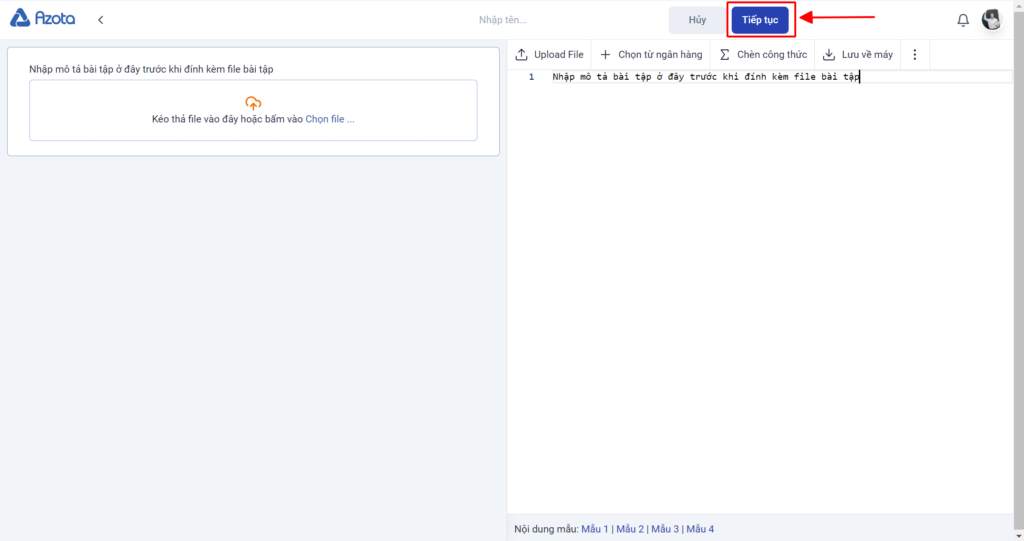Click the Nhập tên name input field
This screenshot has height=541, width=1024.
503,20
